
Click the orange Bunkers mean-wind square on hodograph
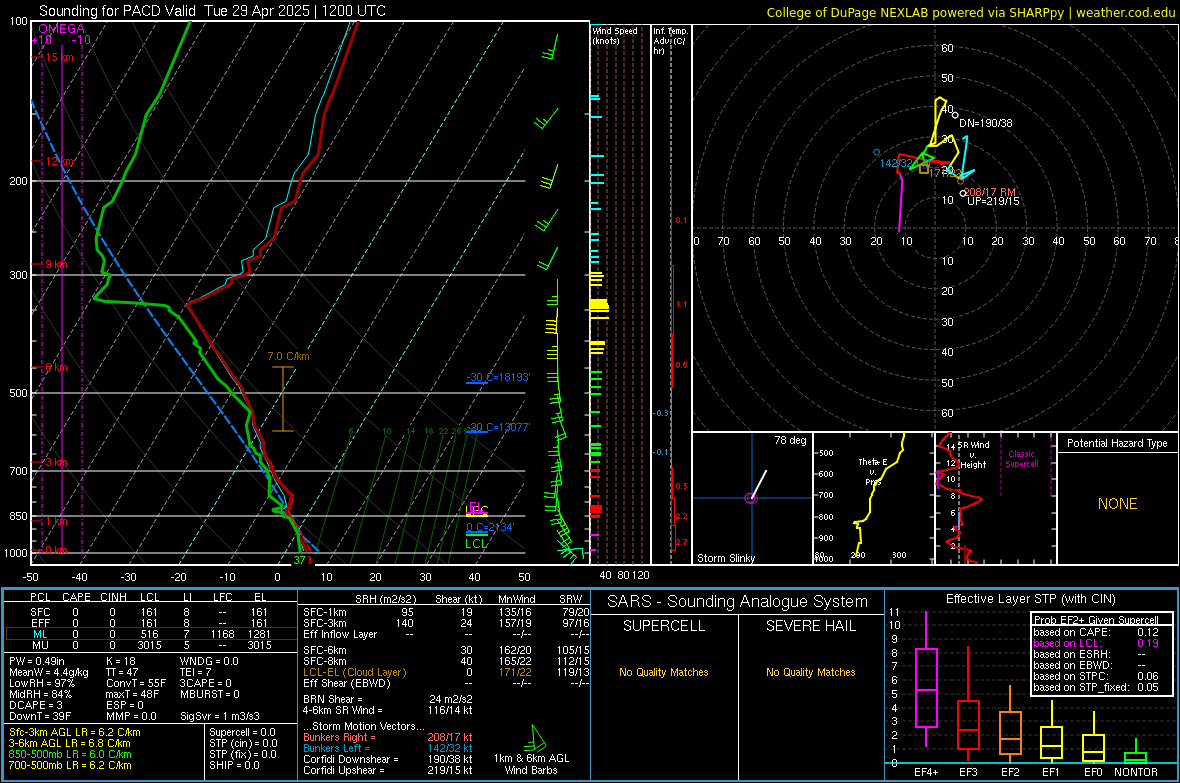pos(923,169)
